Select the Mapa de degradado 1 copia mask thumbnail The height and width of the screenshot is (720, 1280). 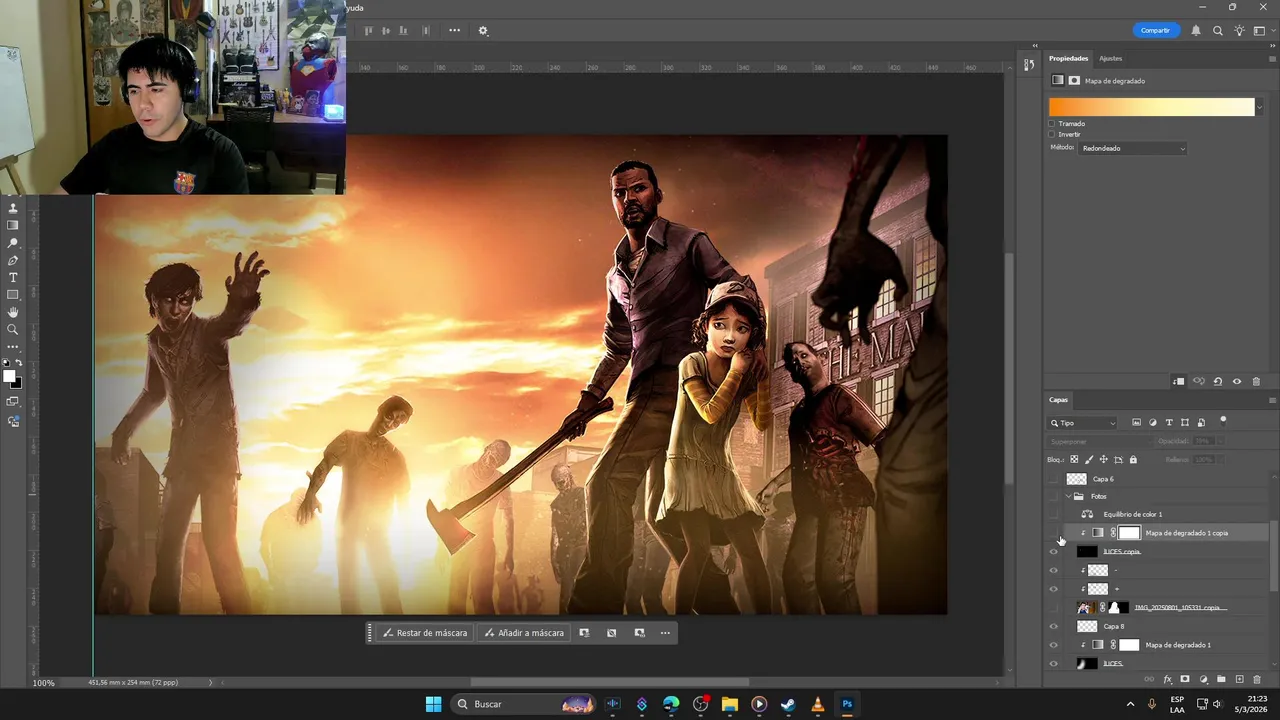[1129, 533]
